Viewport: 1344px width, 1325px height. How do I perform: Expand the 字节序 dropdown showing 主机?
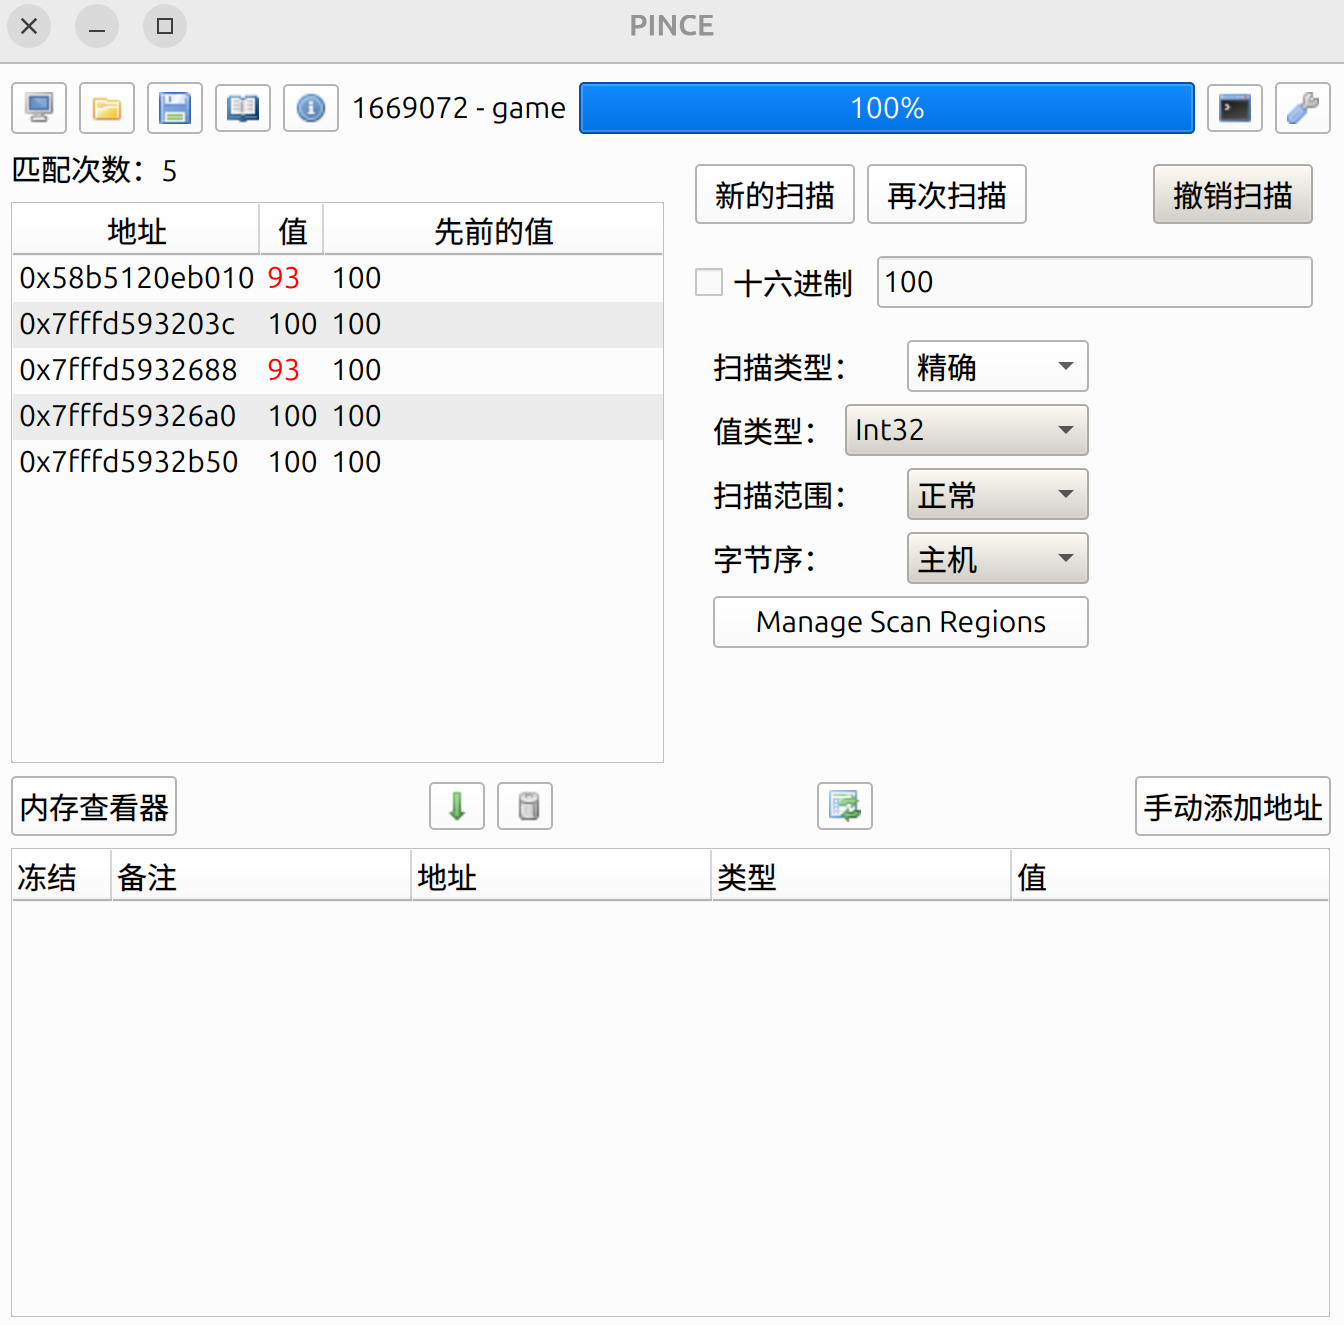click(997, 559)
